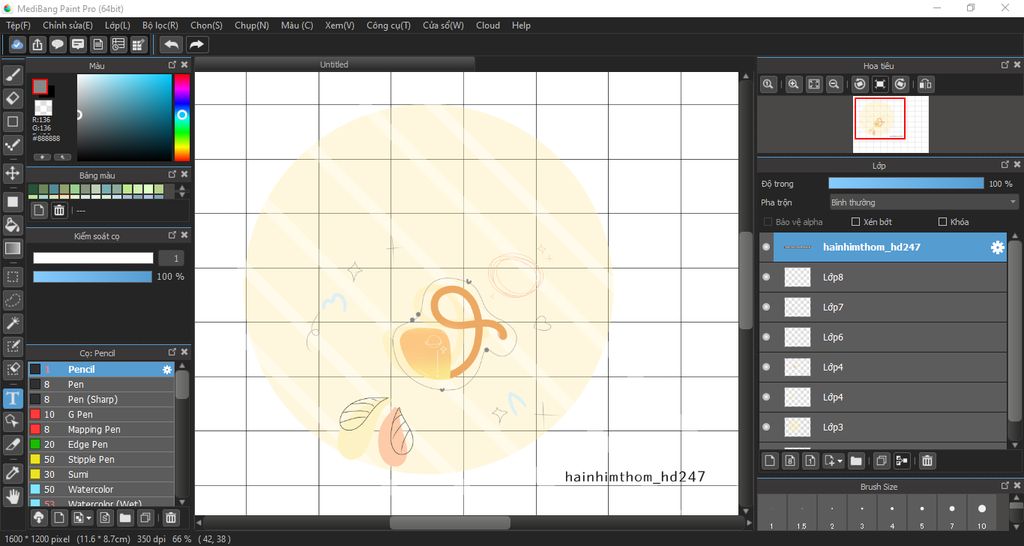Select the Bucket fill tool
Image resolution: width=1024 pixels, height=546 pixels.
[12, 225]
